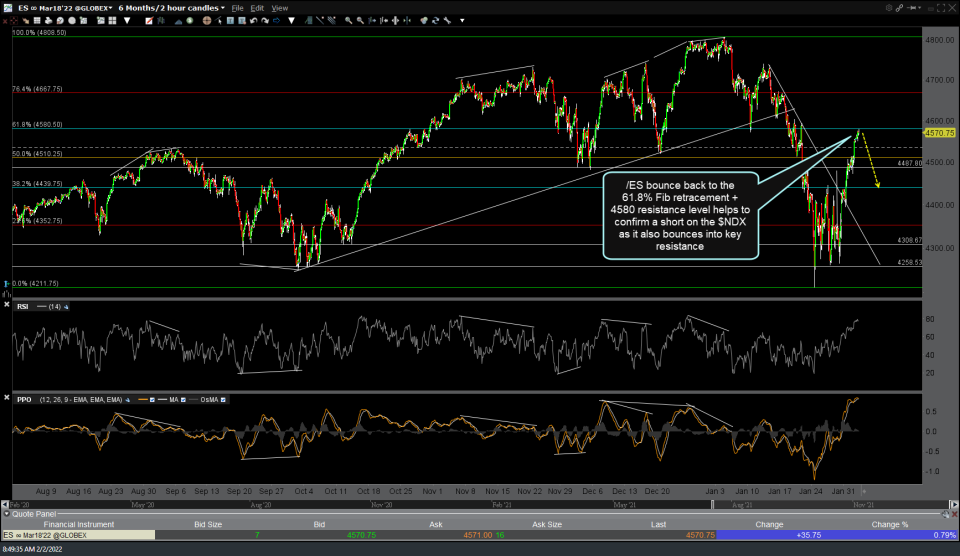Click the ask price 4571.00 cell
The width and height of the screenshot is (960, 556).
tap(478, 535)
